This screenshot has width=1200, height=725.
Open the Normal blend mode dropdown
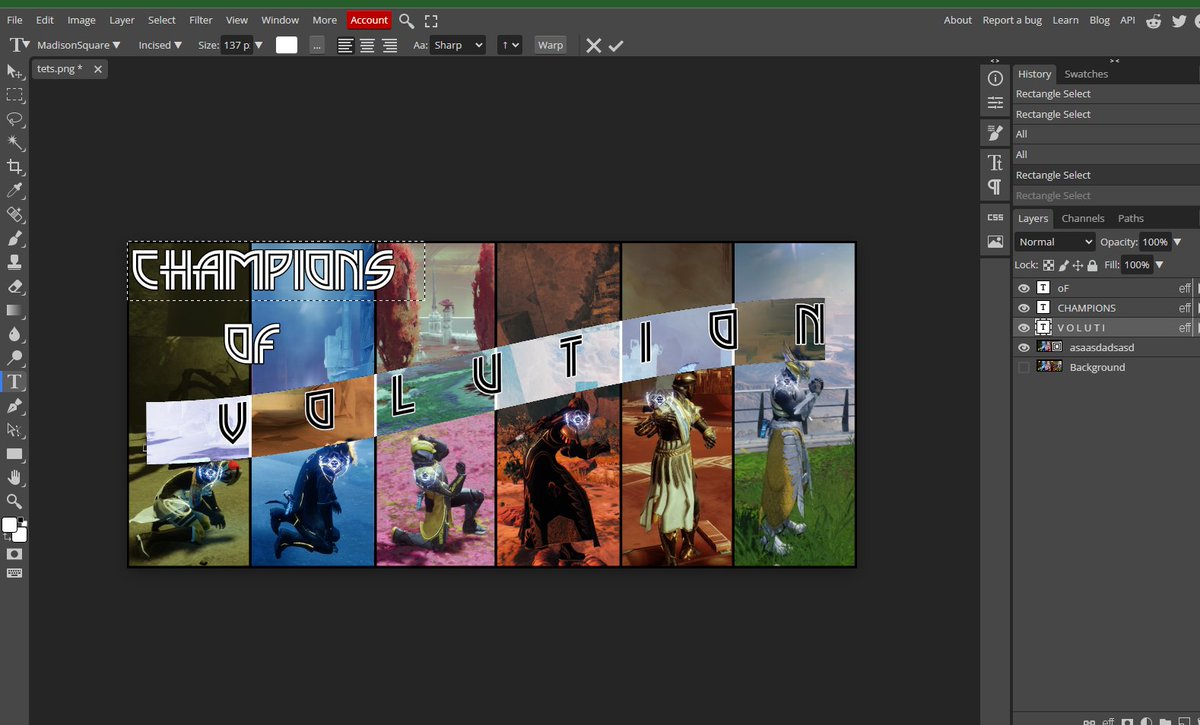pos(1055,242)
